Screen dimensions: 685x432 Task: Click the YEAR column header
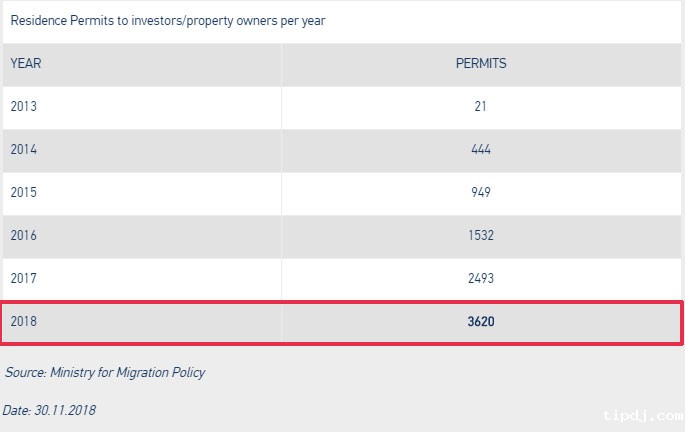pyautogui.click(x=25, y=64)
